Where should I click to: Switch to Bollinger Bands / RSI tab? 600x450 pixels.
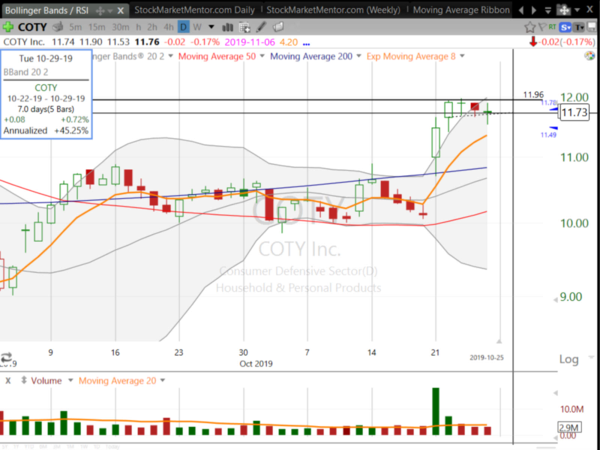[46, 10]
